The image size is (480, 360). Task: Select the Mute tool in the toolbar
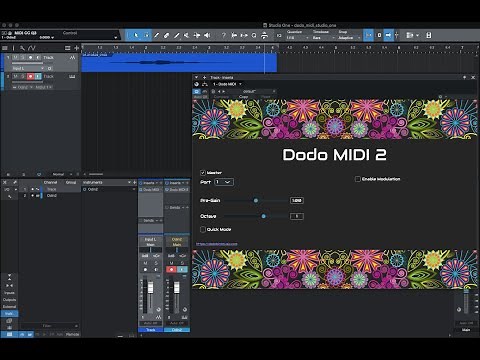click(x=187, y=35)
